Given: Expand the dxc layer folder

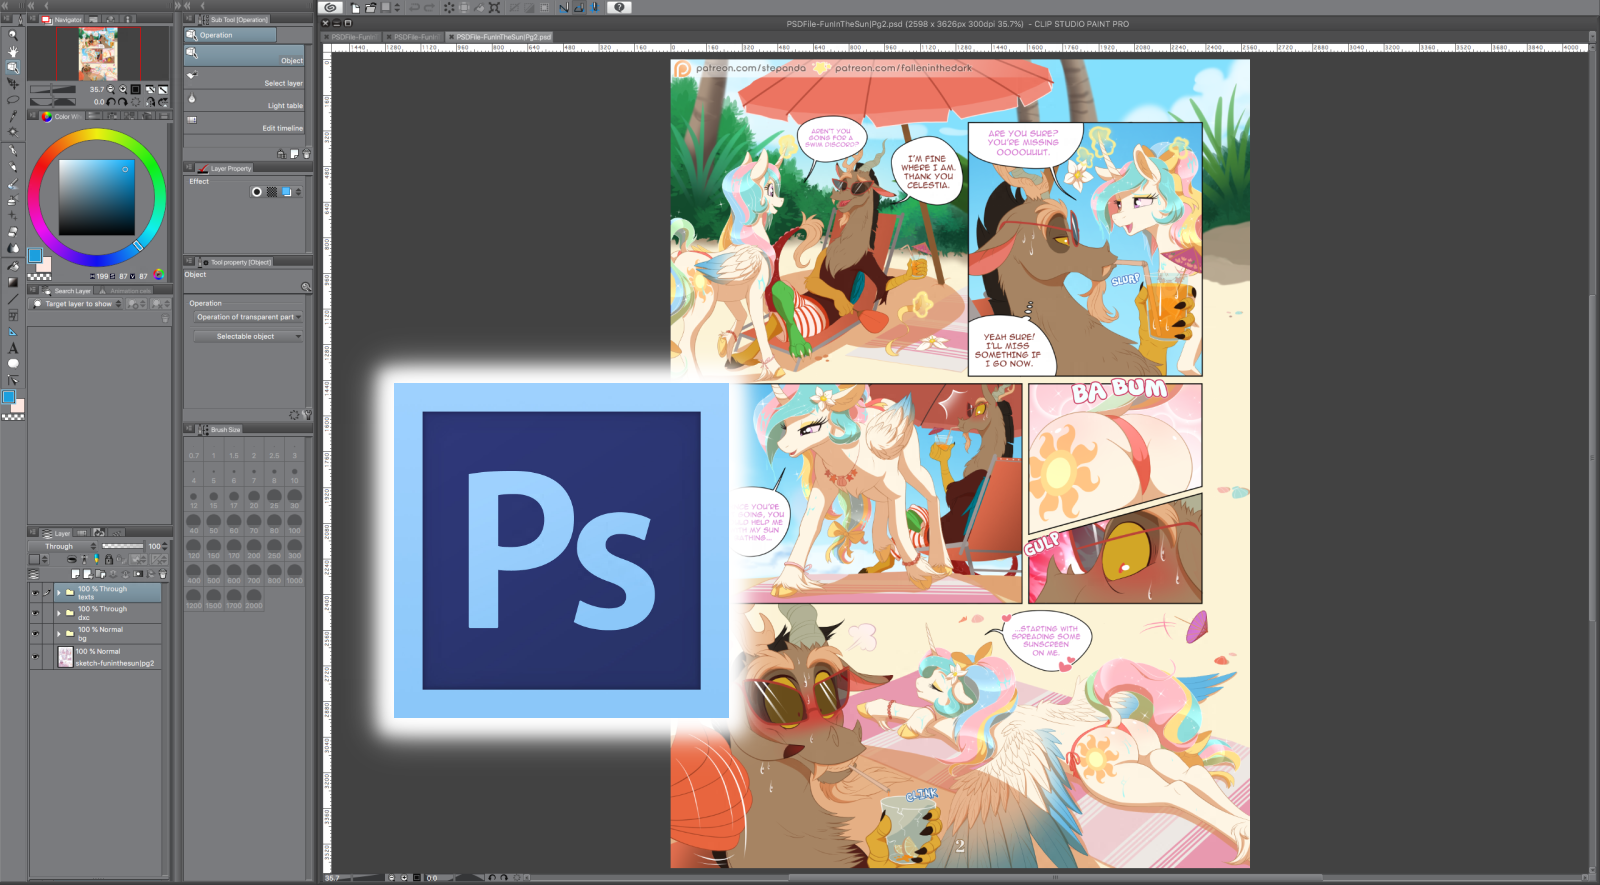Looking at the screenshot, I should point(59,613).
